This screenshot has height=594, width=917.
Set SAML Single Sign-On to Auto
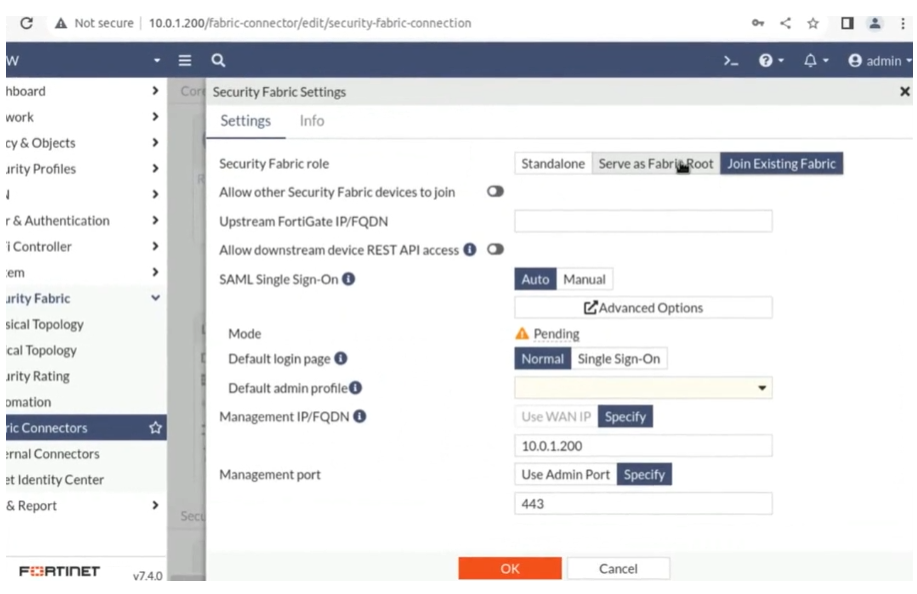click(535, 279)
